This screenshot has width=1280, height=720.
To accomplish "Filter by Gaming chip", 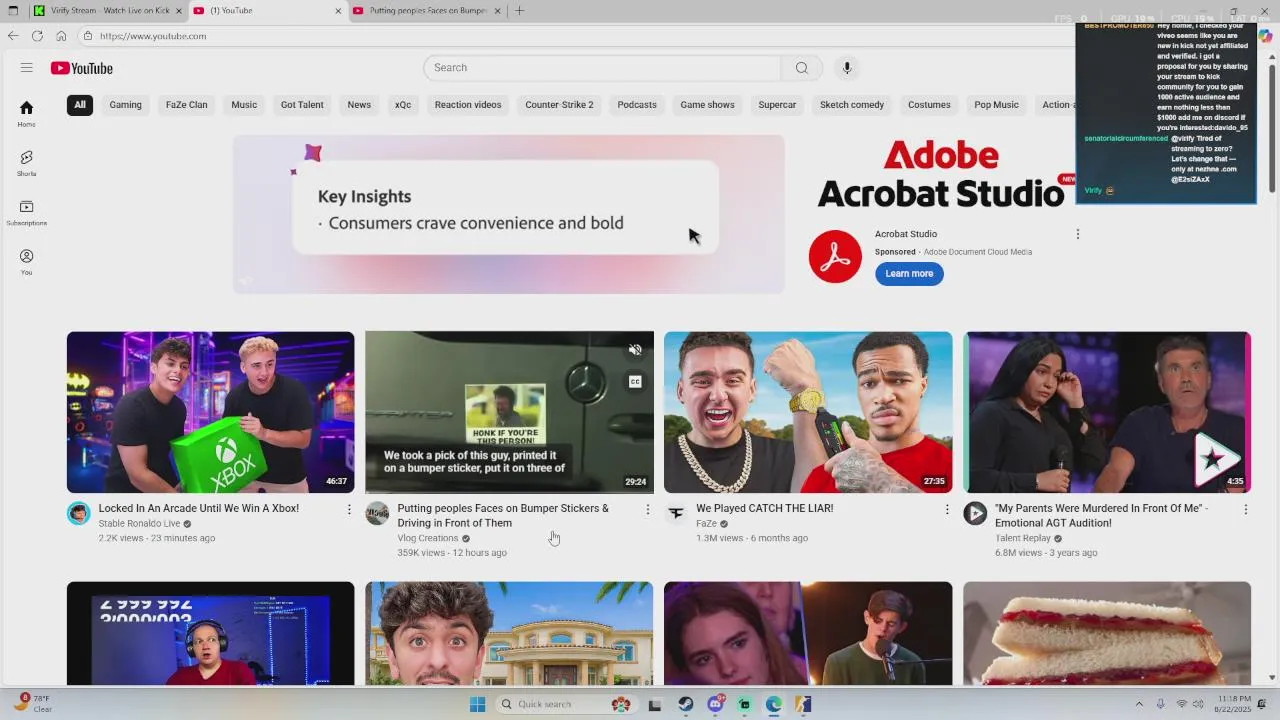I will [125, 105].
